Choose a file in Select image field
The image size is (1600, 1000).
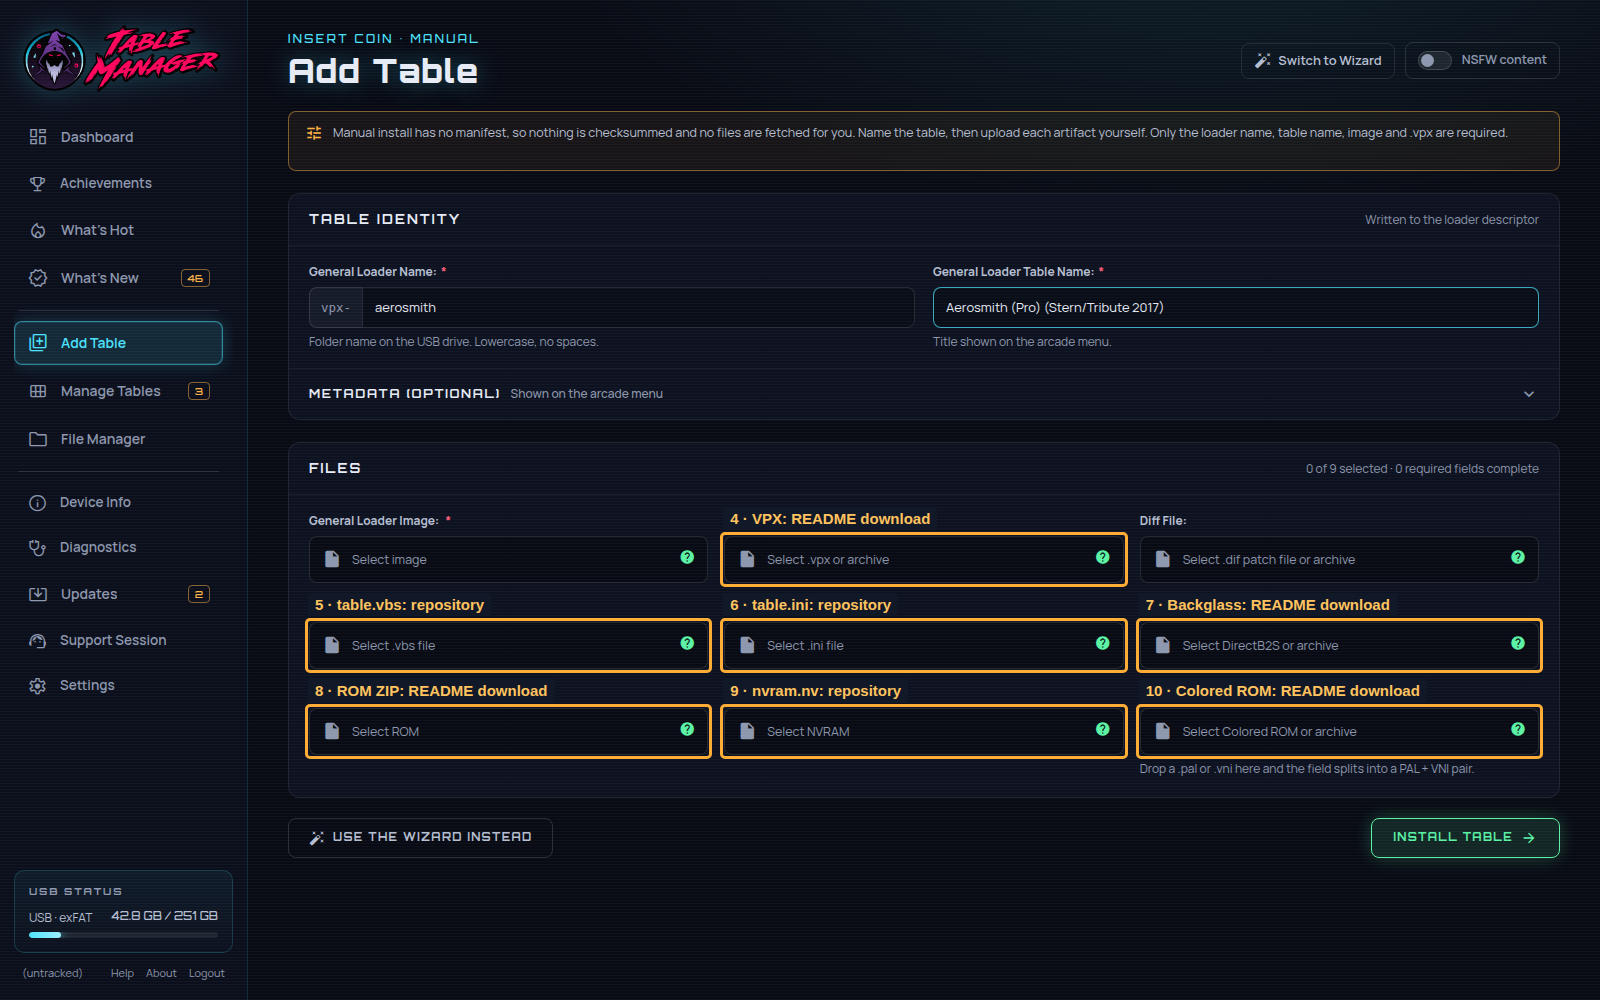pyautogui.click(x=508, y=559)
